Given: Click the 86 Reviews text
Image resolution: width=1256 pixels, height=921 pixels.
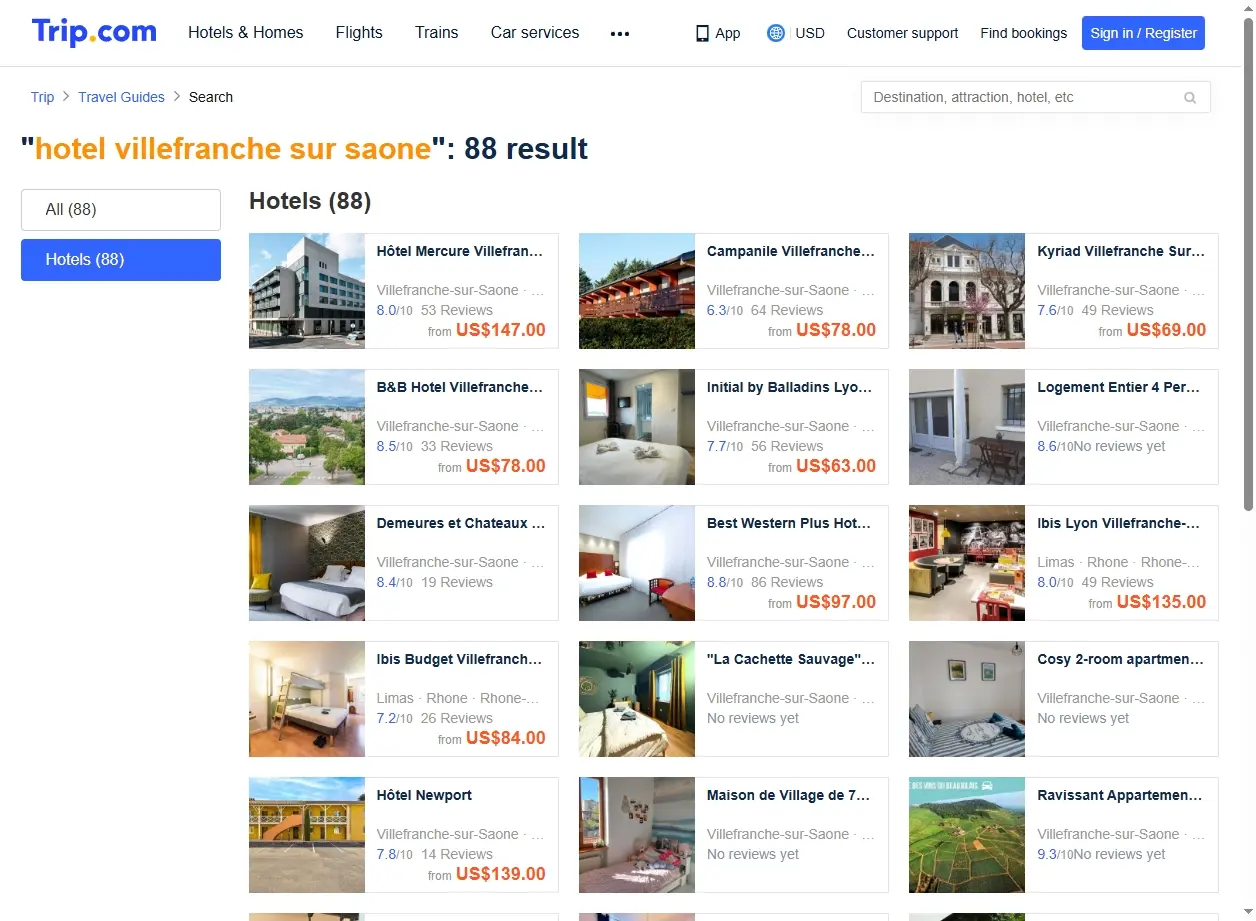Looking at the screenshot, I should click(787, 582).
